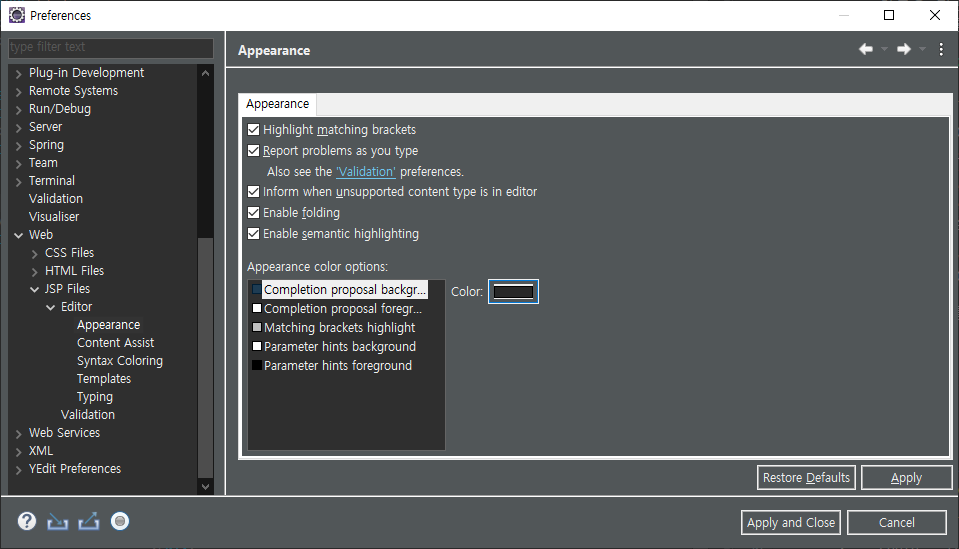Go forward using the right arrow icon
Image resolution: width=959 pixels, height=549 pixels.
point(904,49)
